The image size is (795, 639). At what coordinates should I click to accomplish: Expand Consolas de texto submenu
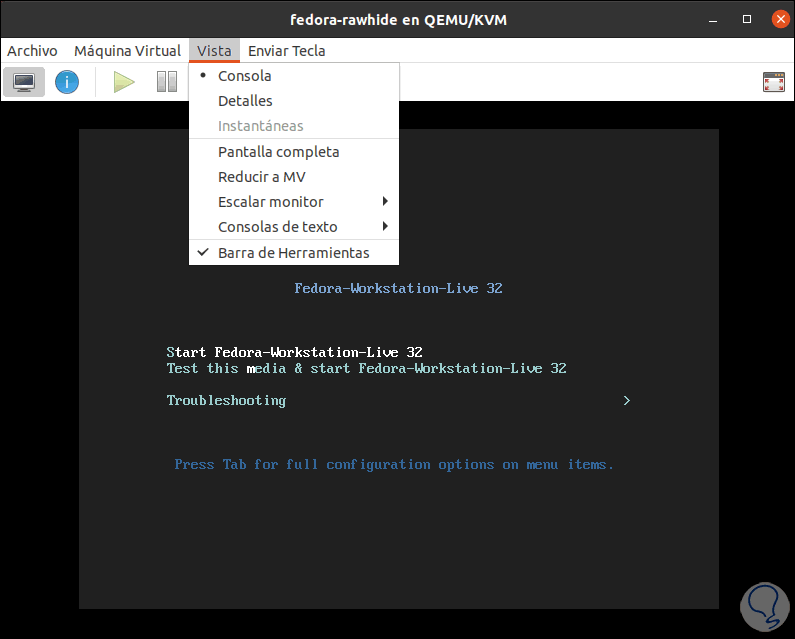294,227
